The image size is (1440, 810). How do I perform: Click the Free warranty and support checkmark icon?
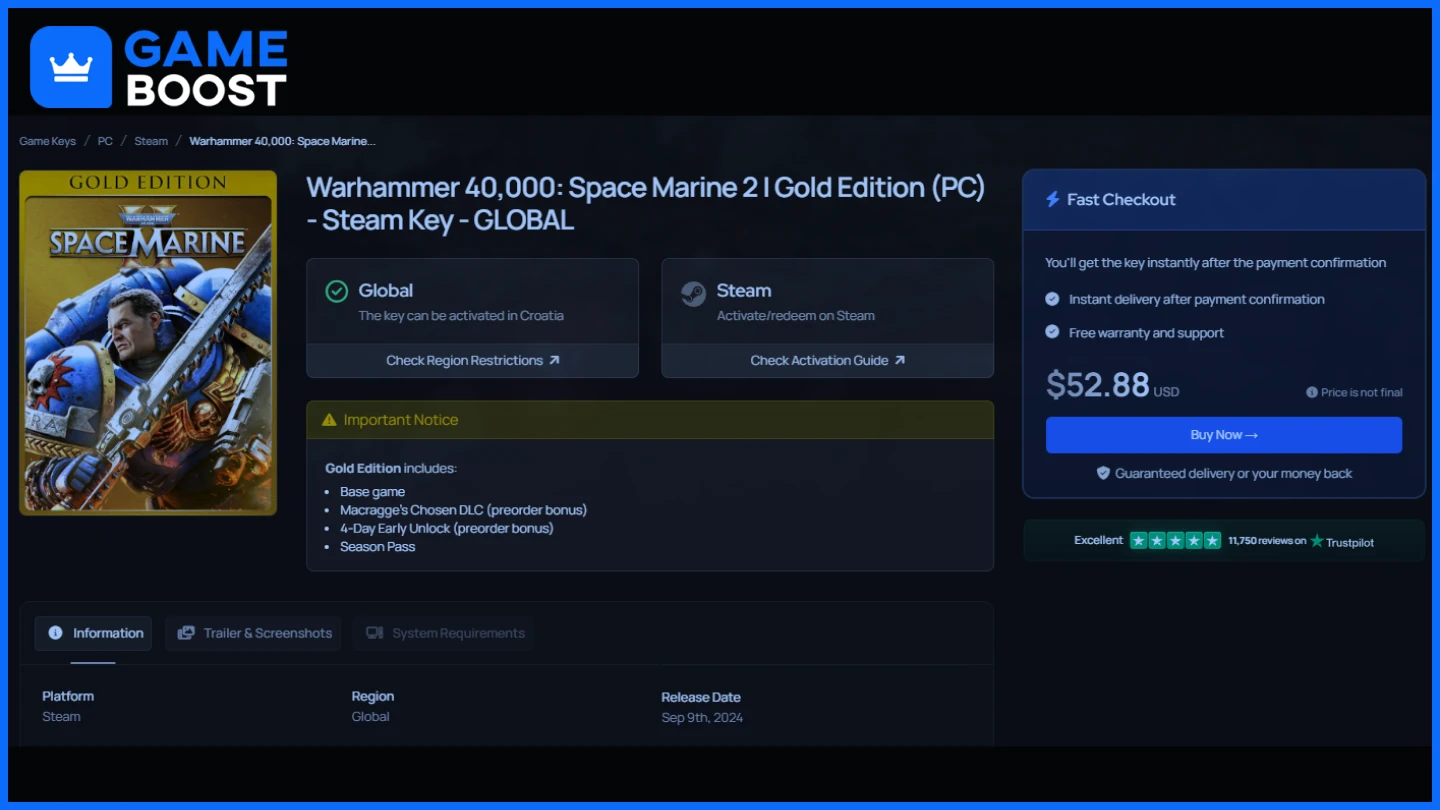(1052, 332)
